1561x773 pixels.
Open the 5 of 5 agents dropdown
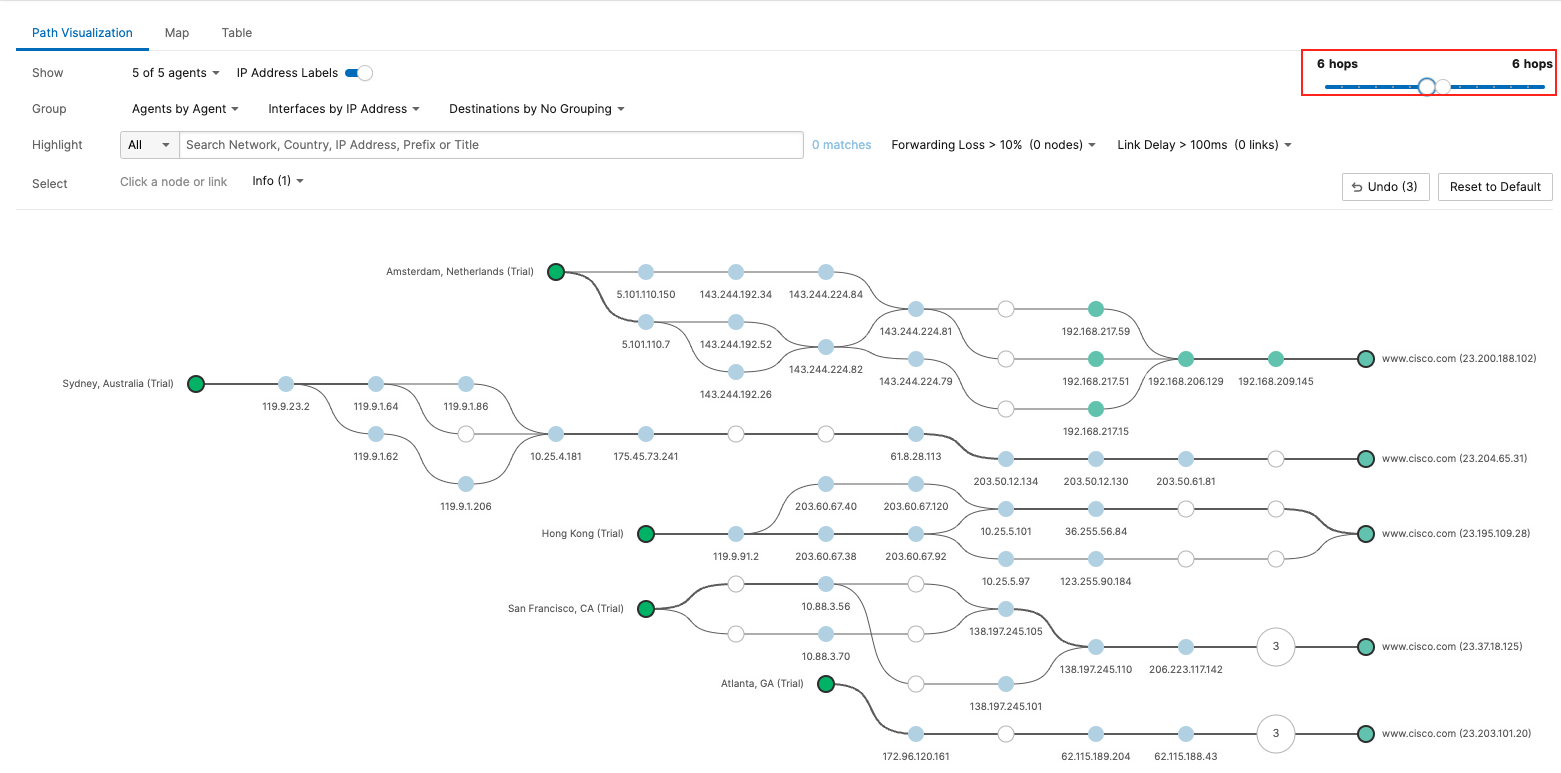pos(176,73)
